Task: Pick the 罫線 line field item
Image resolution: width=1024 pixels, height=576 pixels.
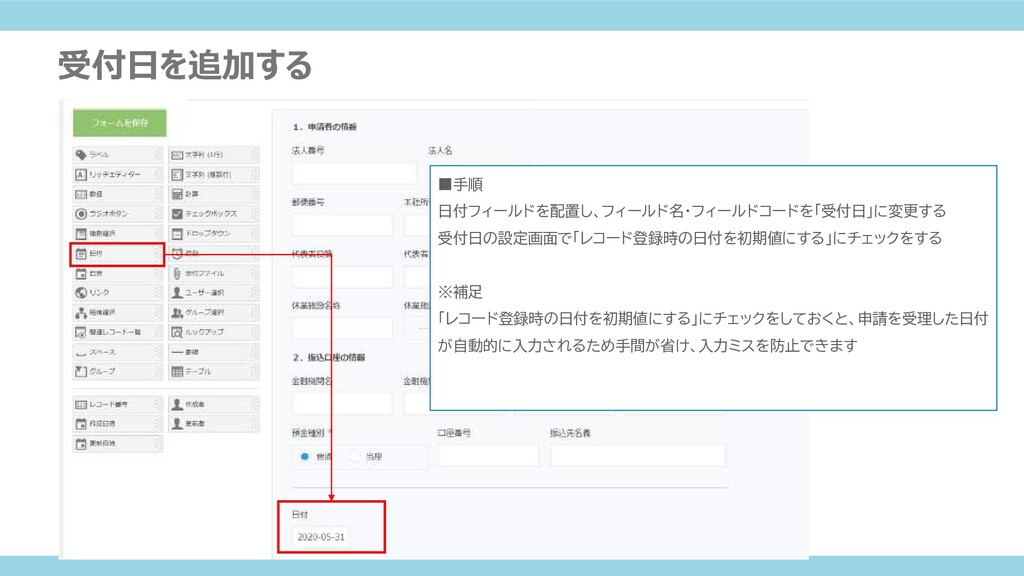Action: click(214, 352)
